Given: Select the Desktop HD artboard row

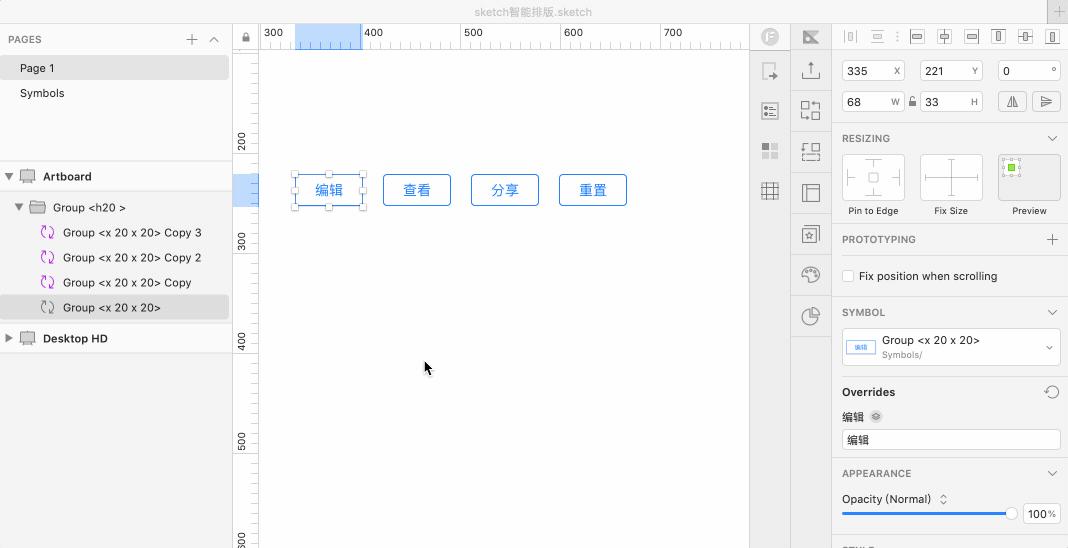Looking at the screenshot, I should pos(114,338).
